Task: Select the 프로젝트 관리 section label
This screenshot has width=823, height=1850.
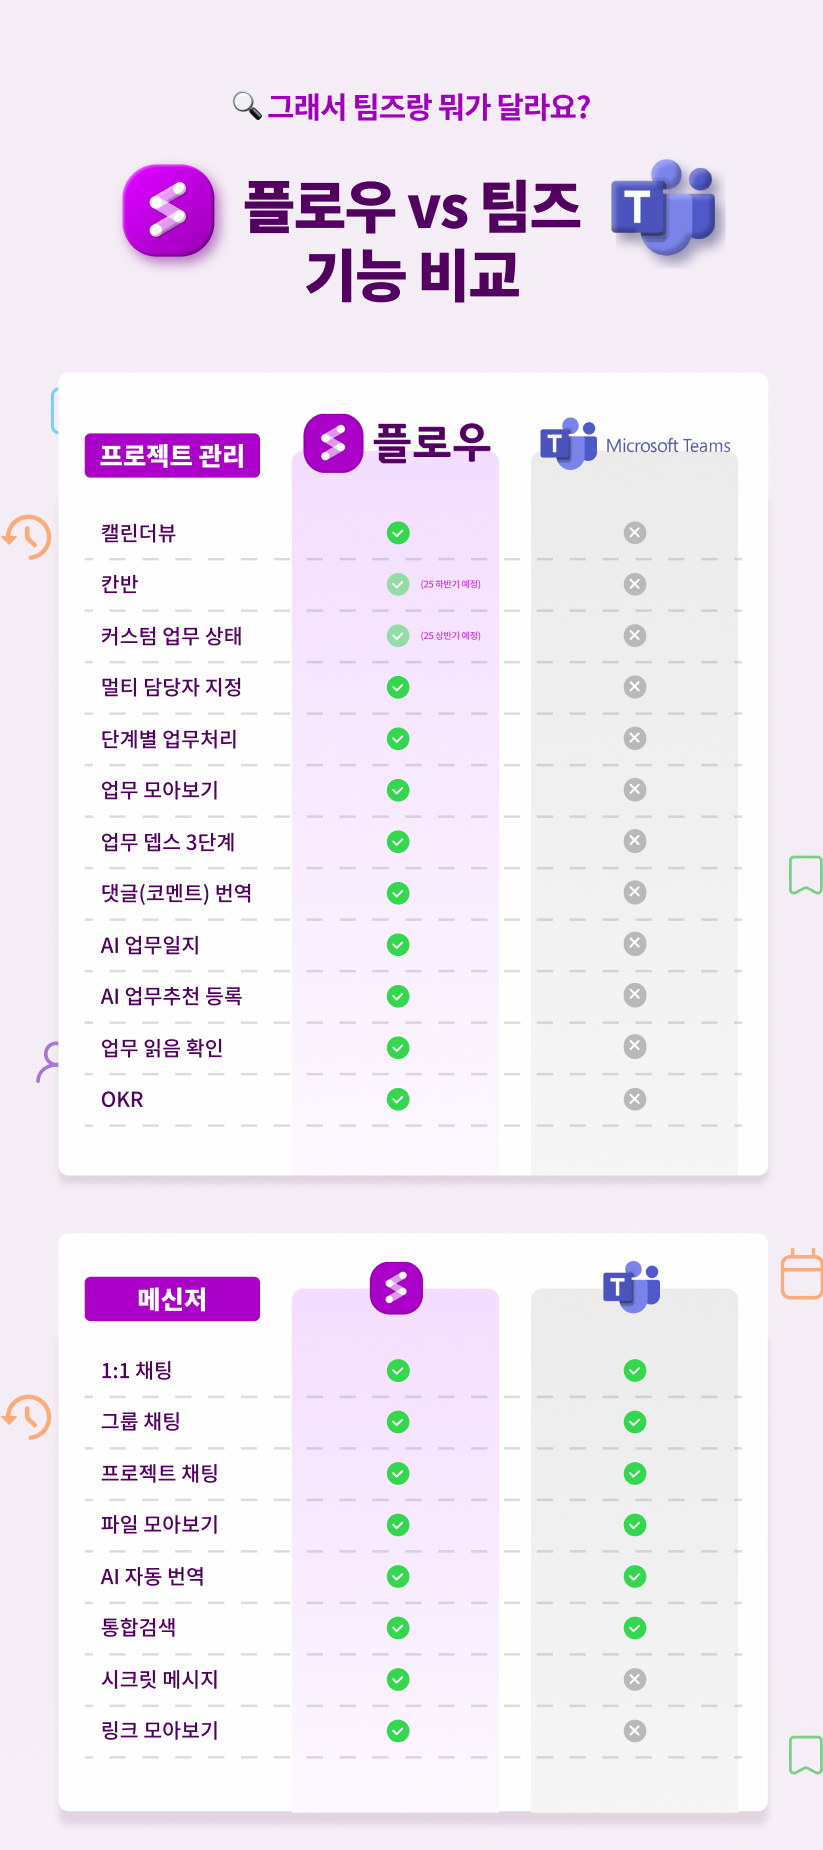Action: click(x=172, y=455)
